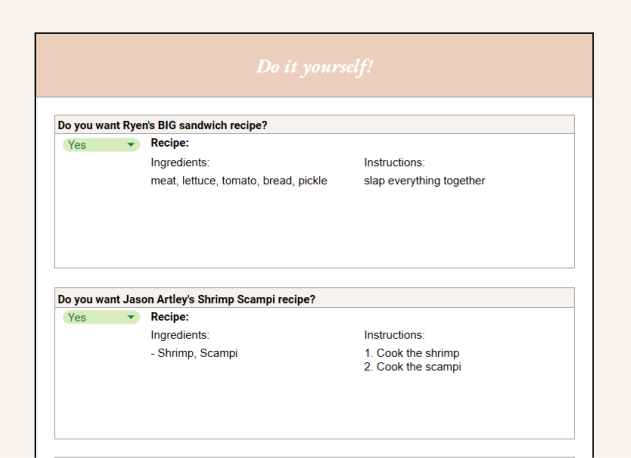Click the Ingredients label in Shrimp Scampi recipe
Viewport: 631px width, 458px height.
coord(180,335)
